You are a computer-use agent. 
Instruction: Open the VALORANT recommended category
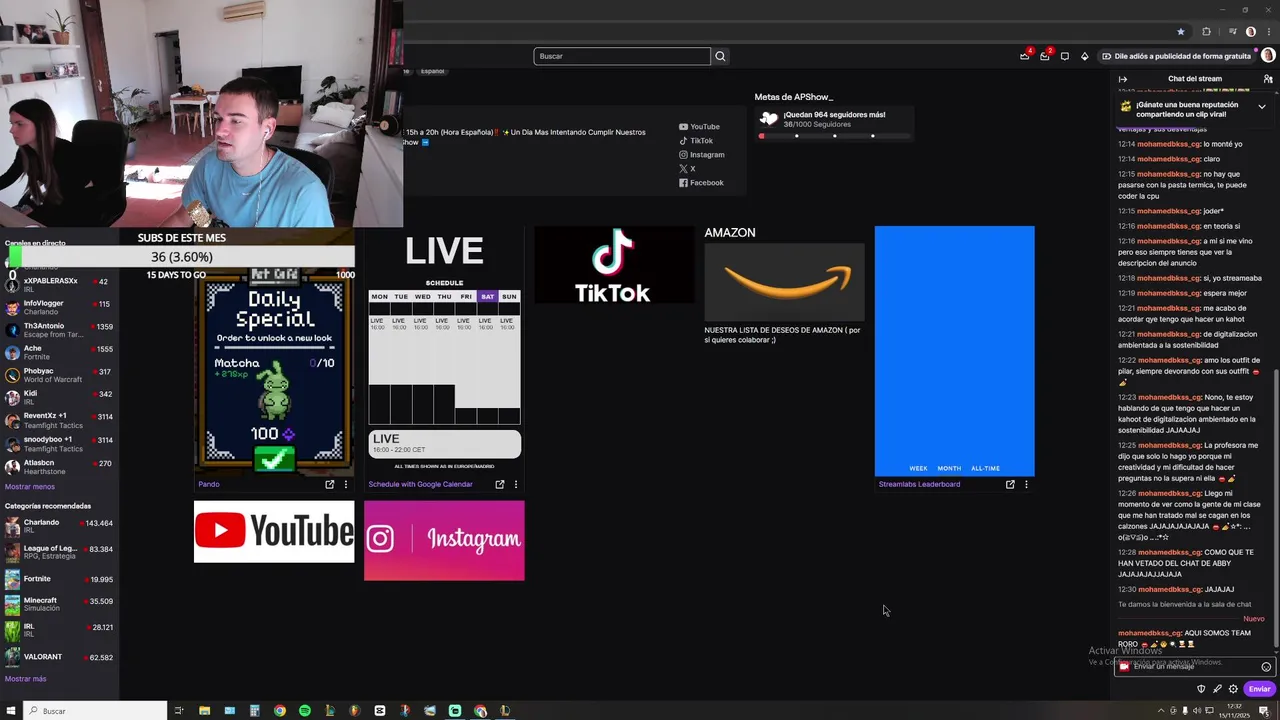click(x=59, y=657)
